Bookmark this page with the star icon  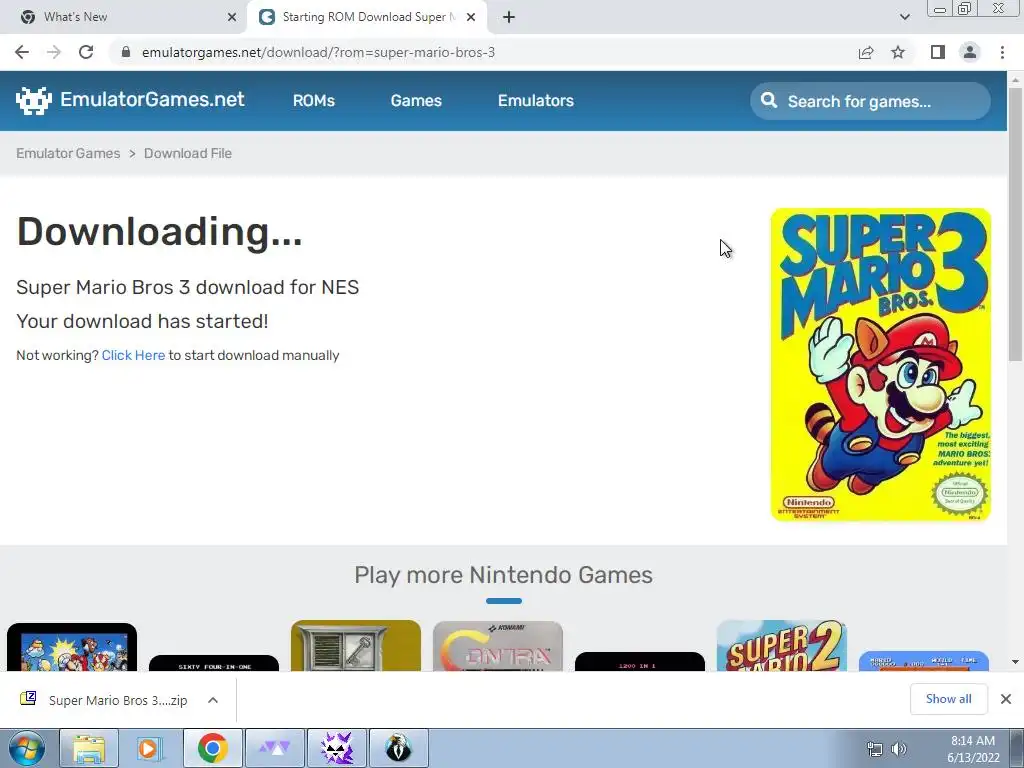click(x=898, y=52)
